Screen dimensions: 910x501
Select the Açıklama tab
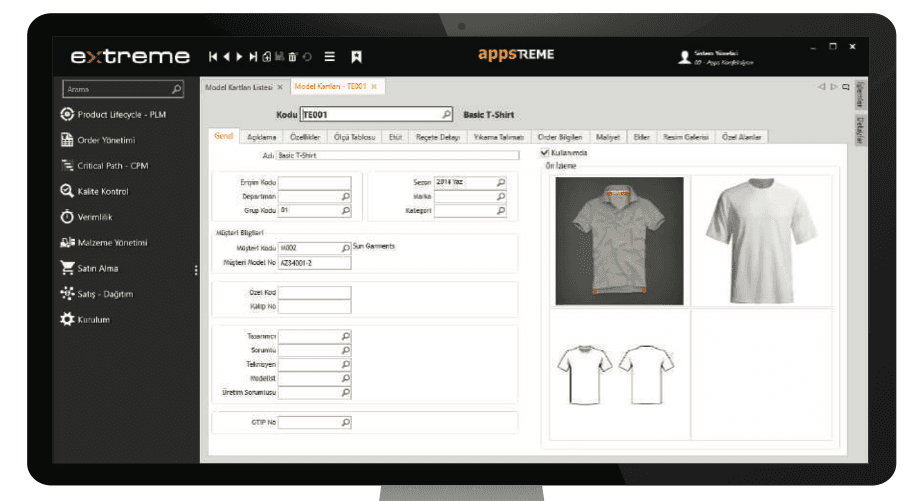tap(262, 137)
